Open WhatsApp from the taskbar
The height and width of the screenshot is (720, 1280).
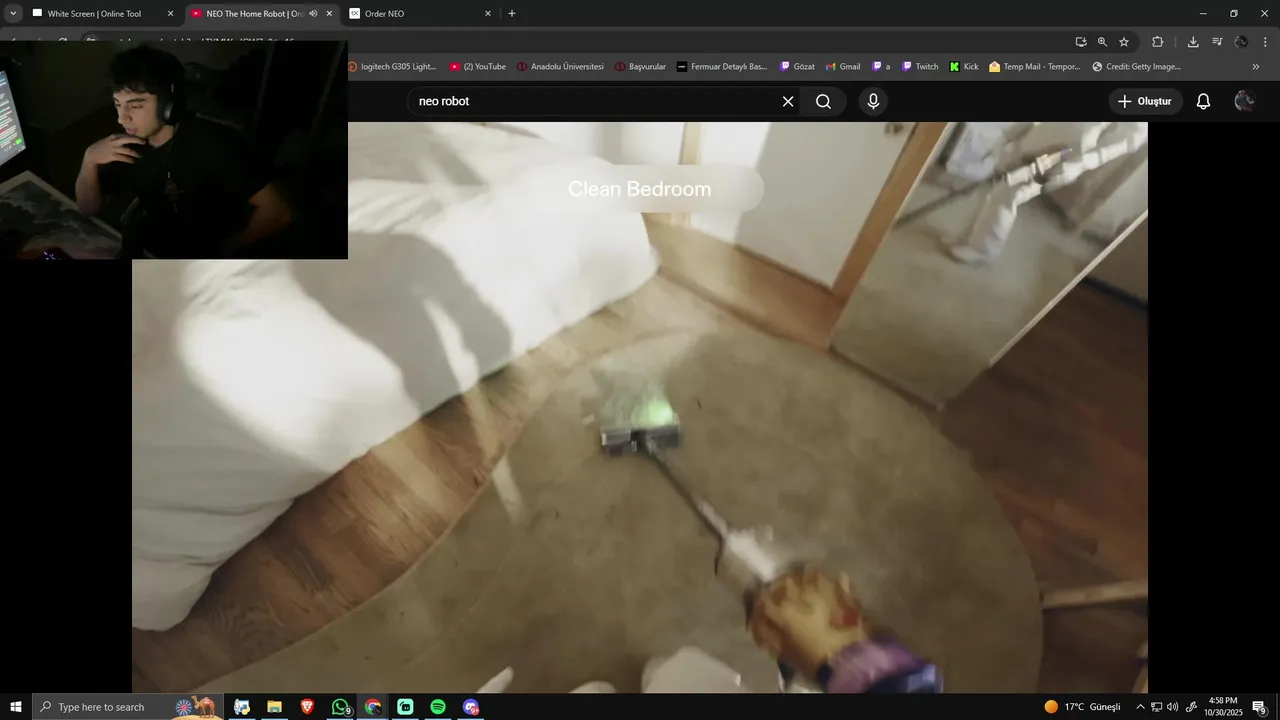pos(340,707)
